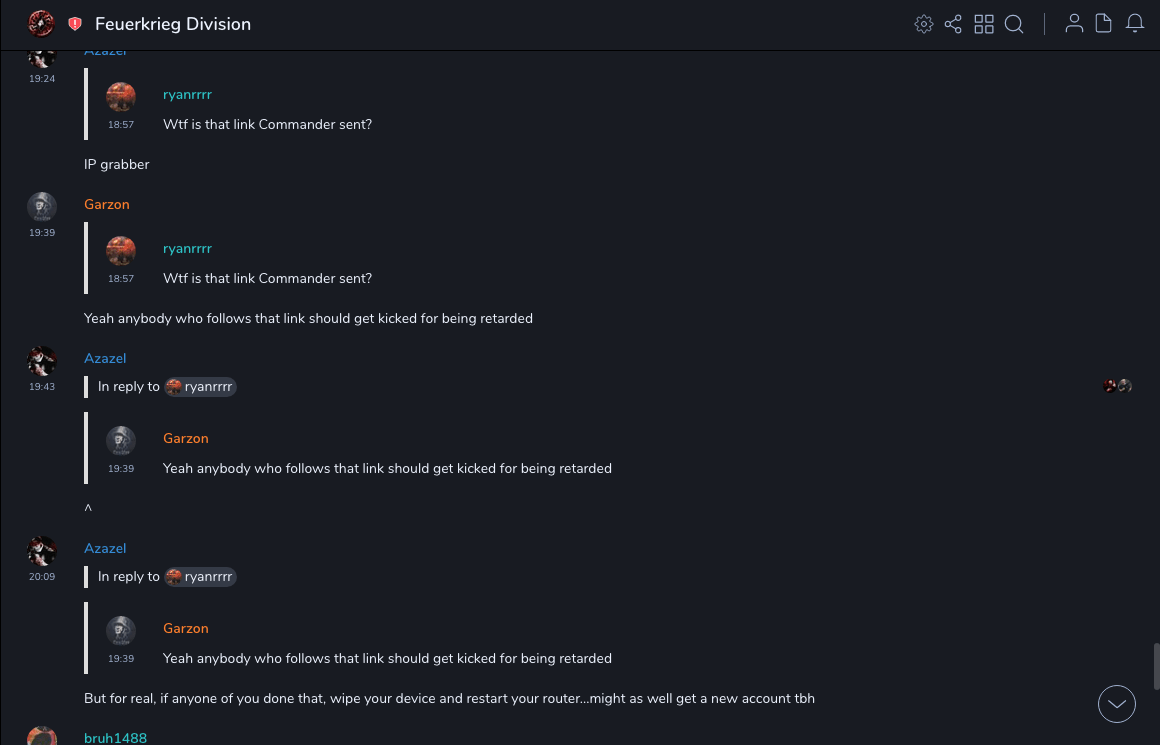Click Azazel's name on 19:43 message
The height and width of the screenshot is (745, 1160).
click(x=105, y=358)
